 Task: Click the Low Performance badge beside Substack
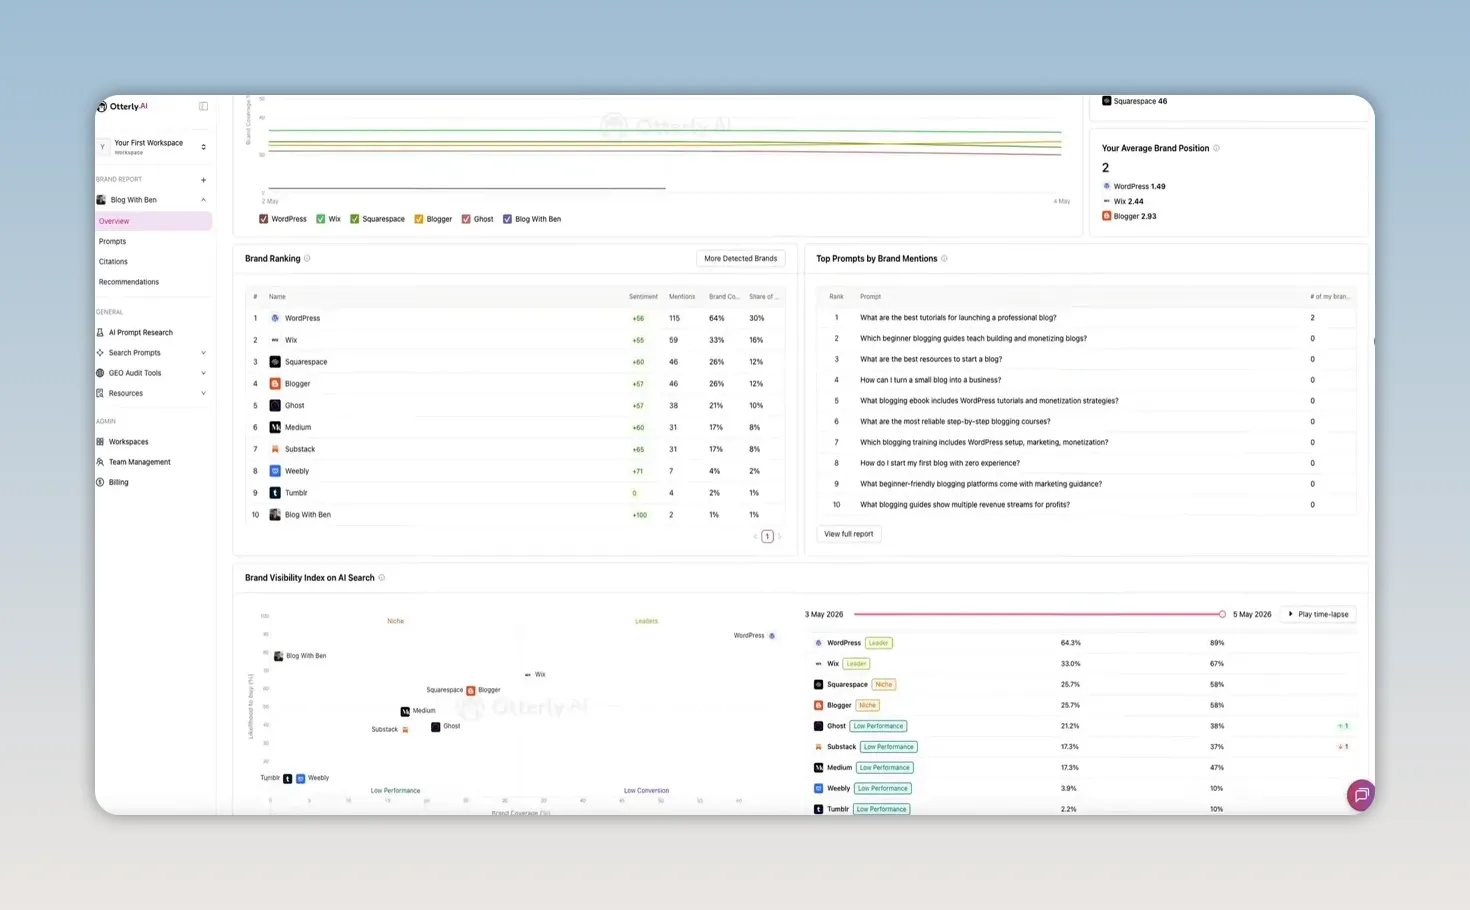(888, 747)
